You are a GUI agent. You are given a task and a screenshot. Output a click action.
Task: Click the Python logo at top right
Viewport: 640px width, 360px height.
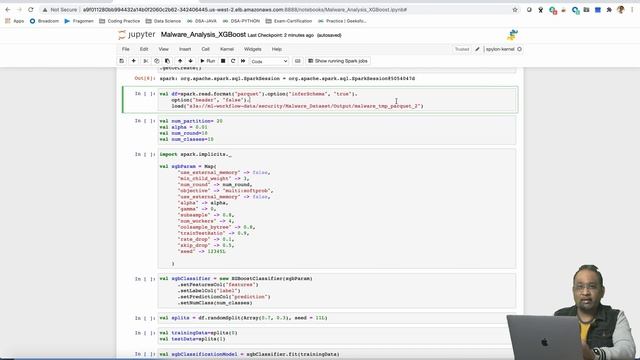pos(512,35)
